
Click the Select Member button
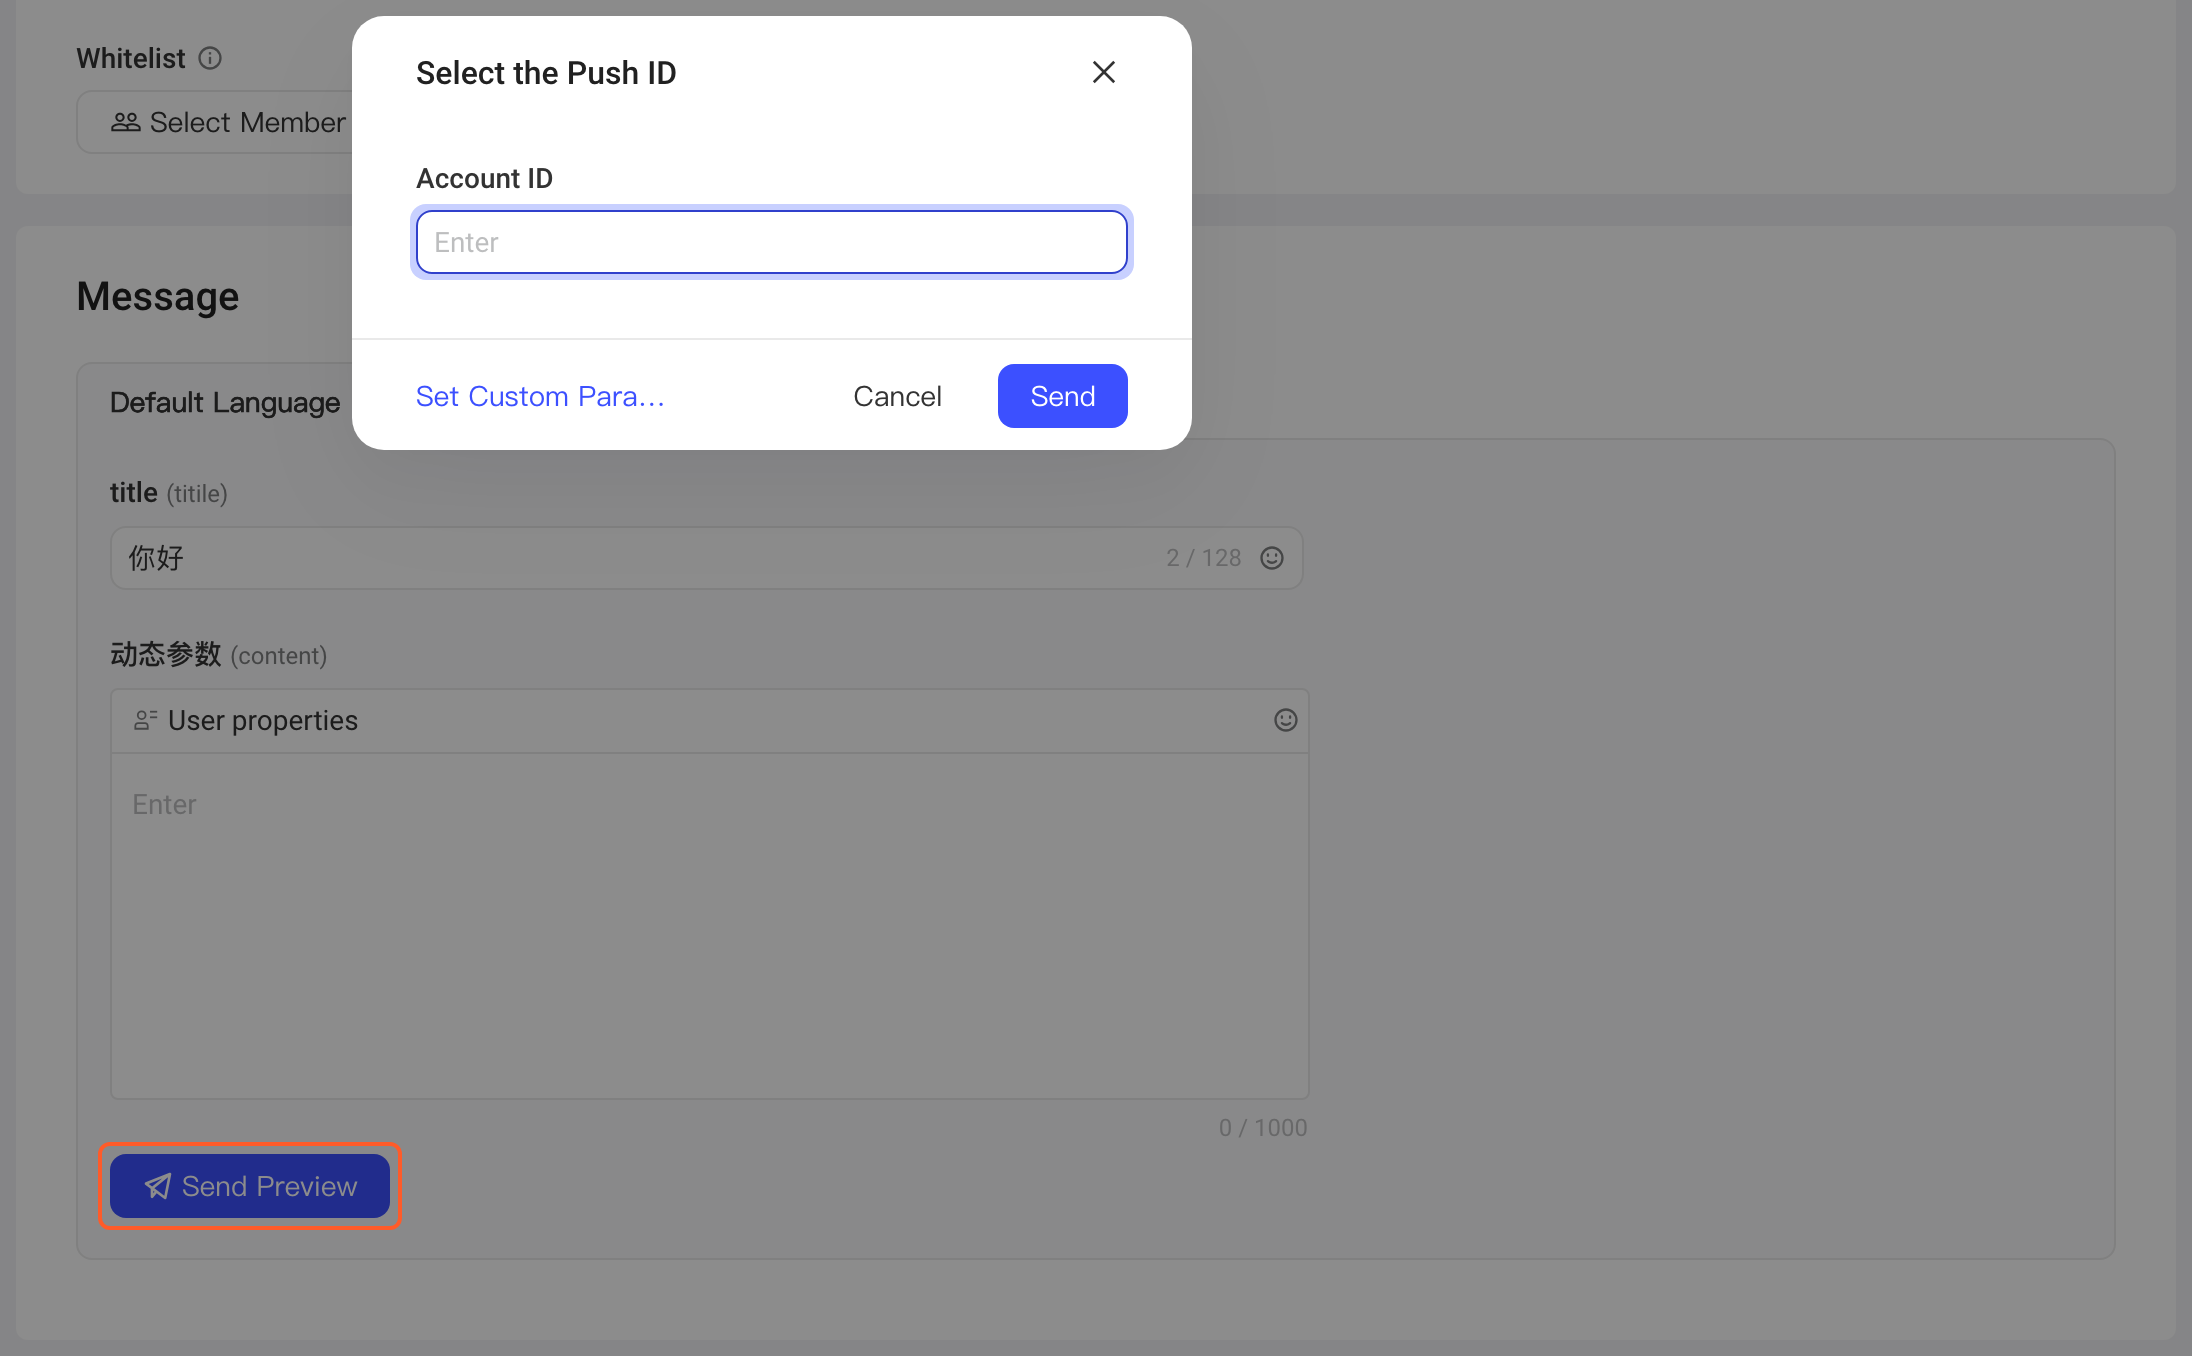pos(228,122)
